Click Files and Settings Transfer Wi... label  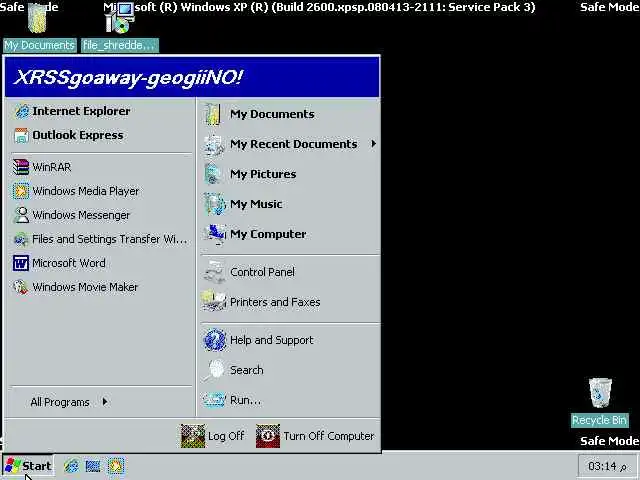109,239
